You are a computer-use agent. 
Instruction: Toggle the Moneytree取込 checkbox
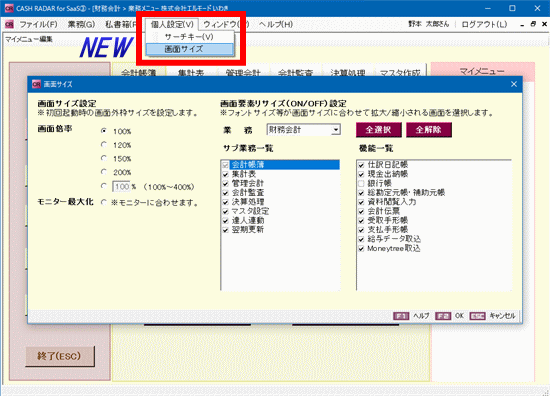(361, 248)
